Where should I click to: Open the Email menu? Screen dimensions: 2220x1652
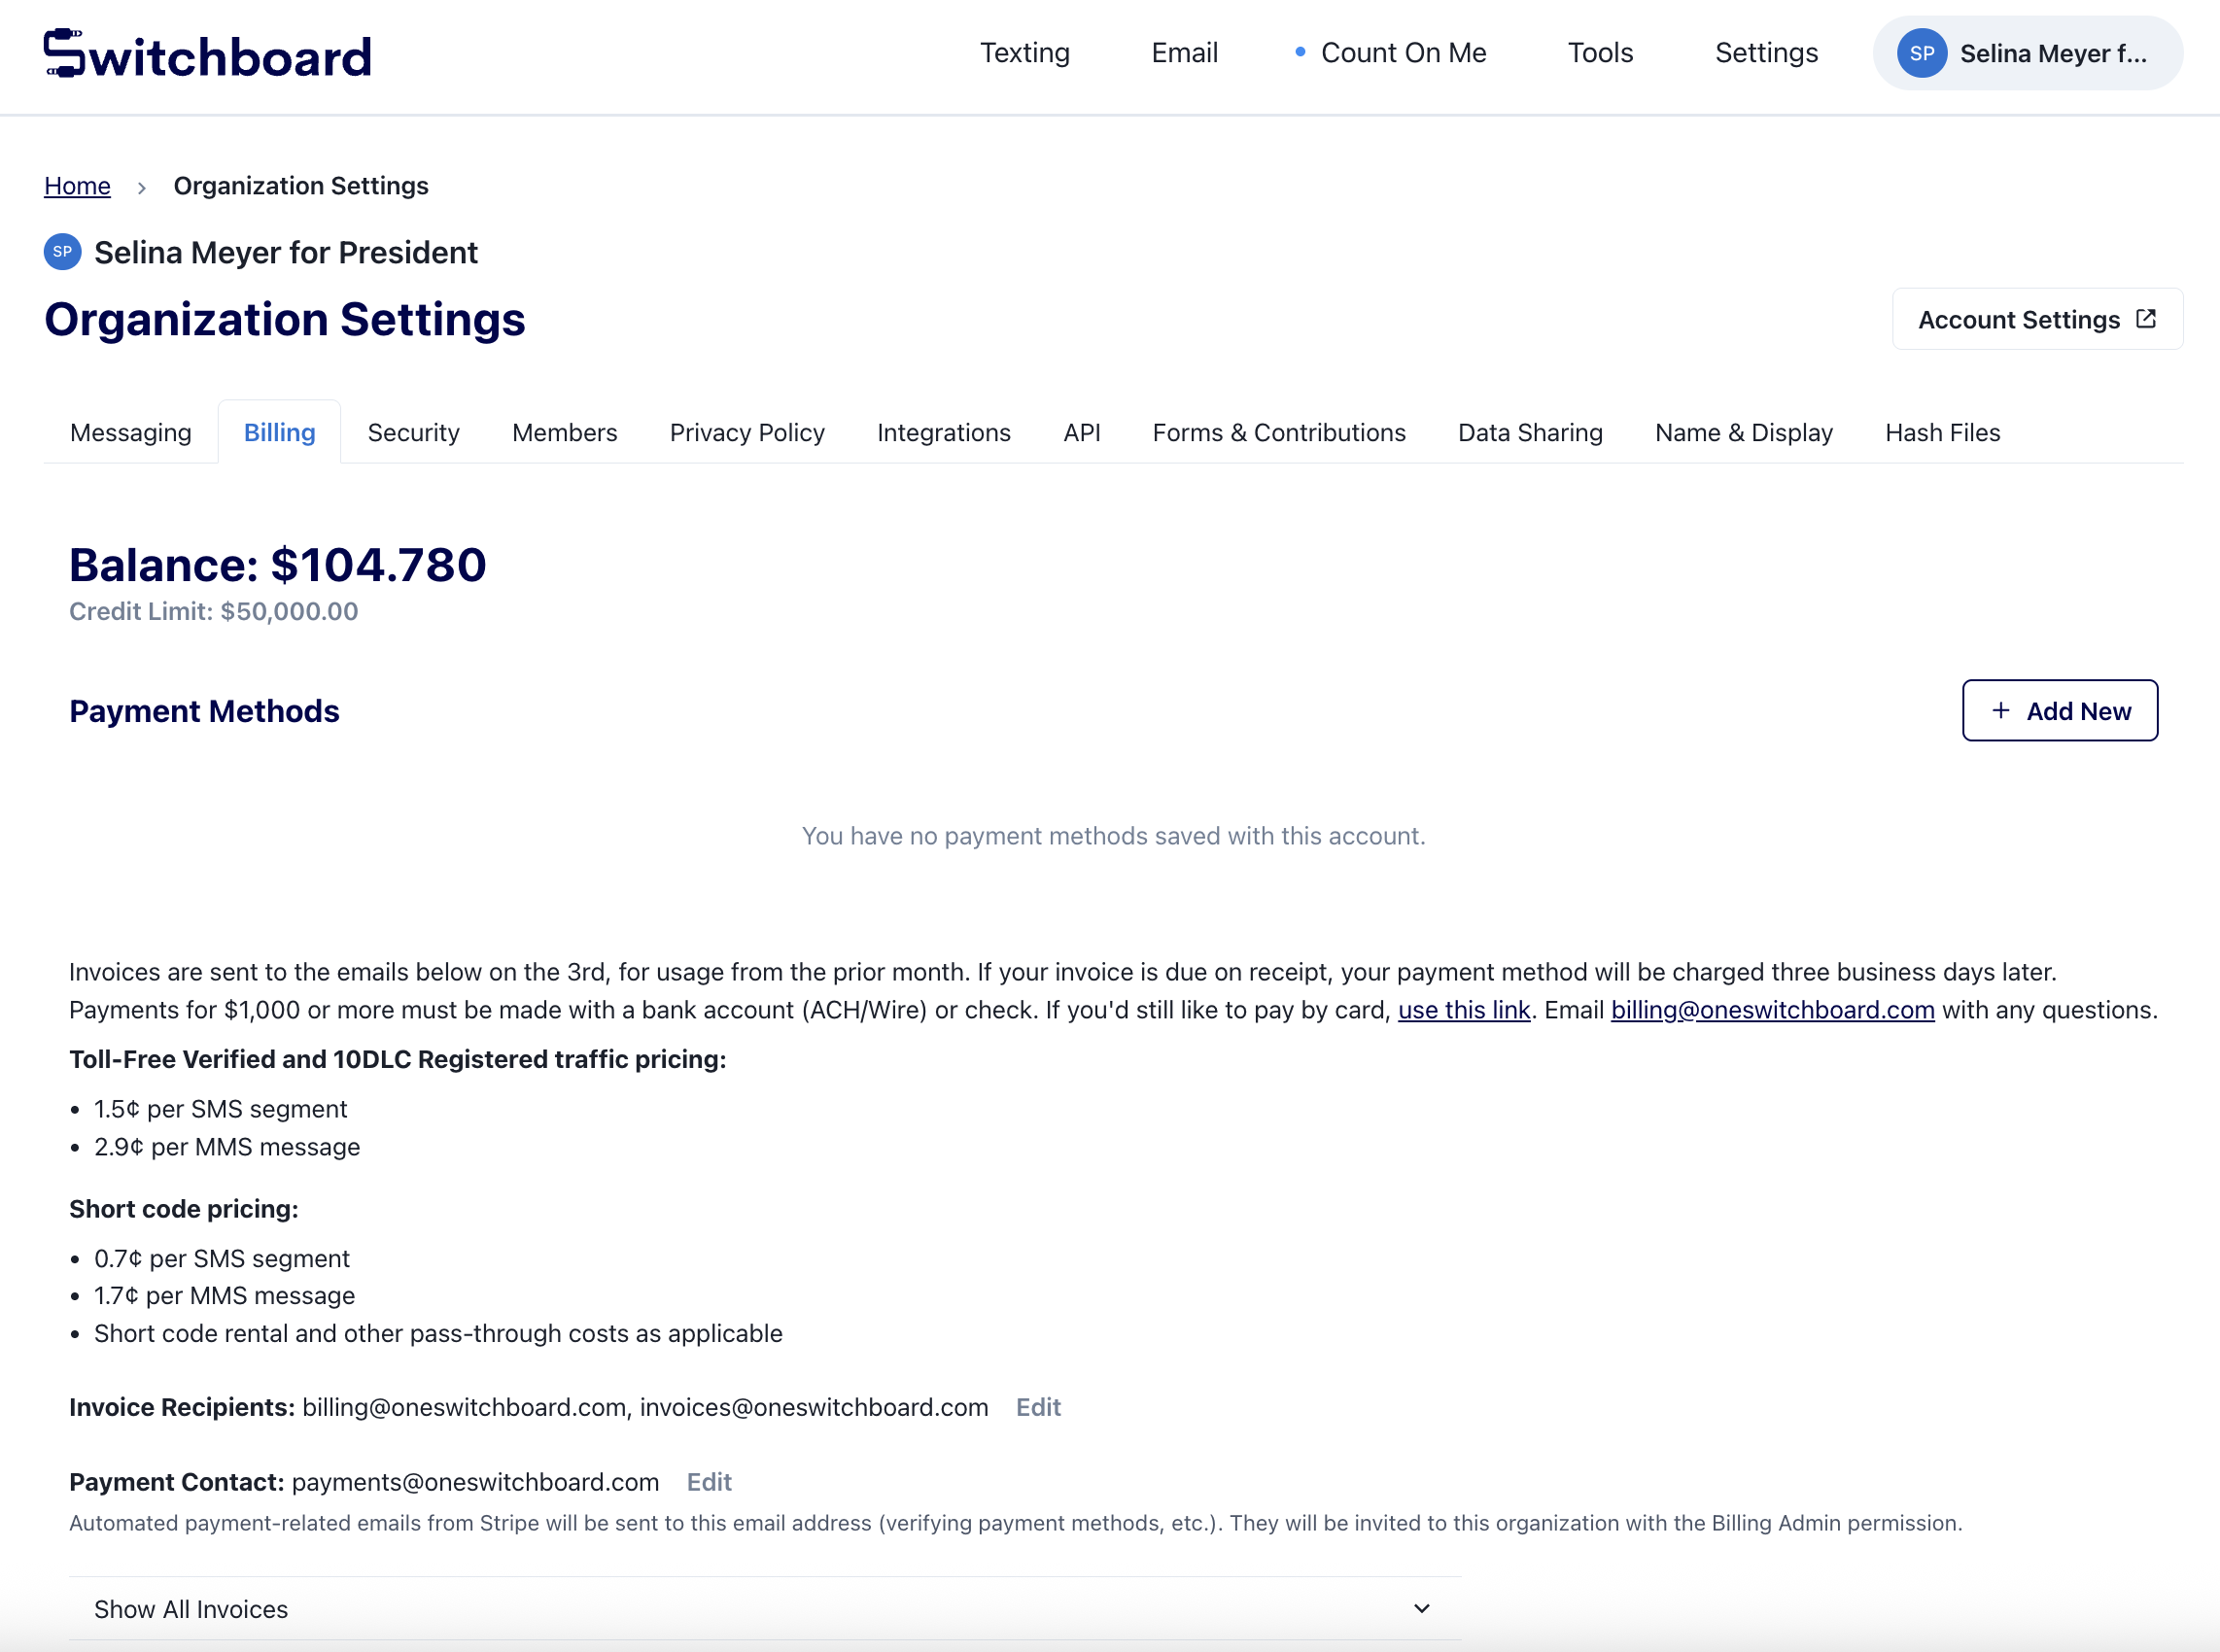(x=1184, y=53)
